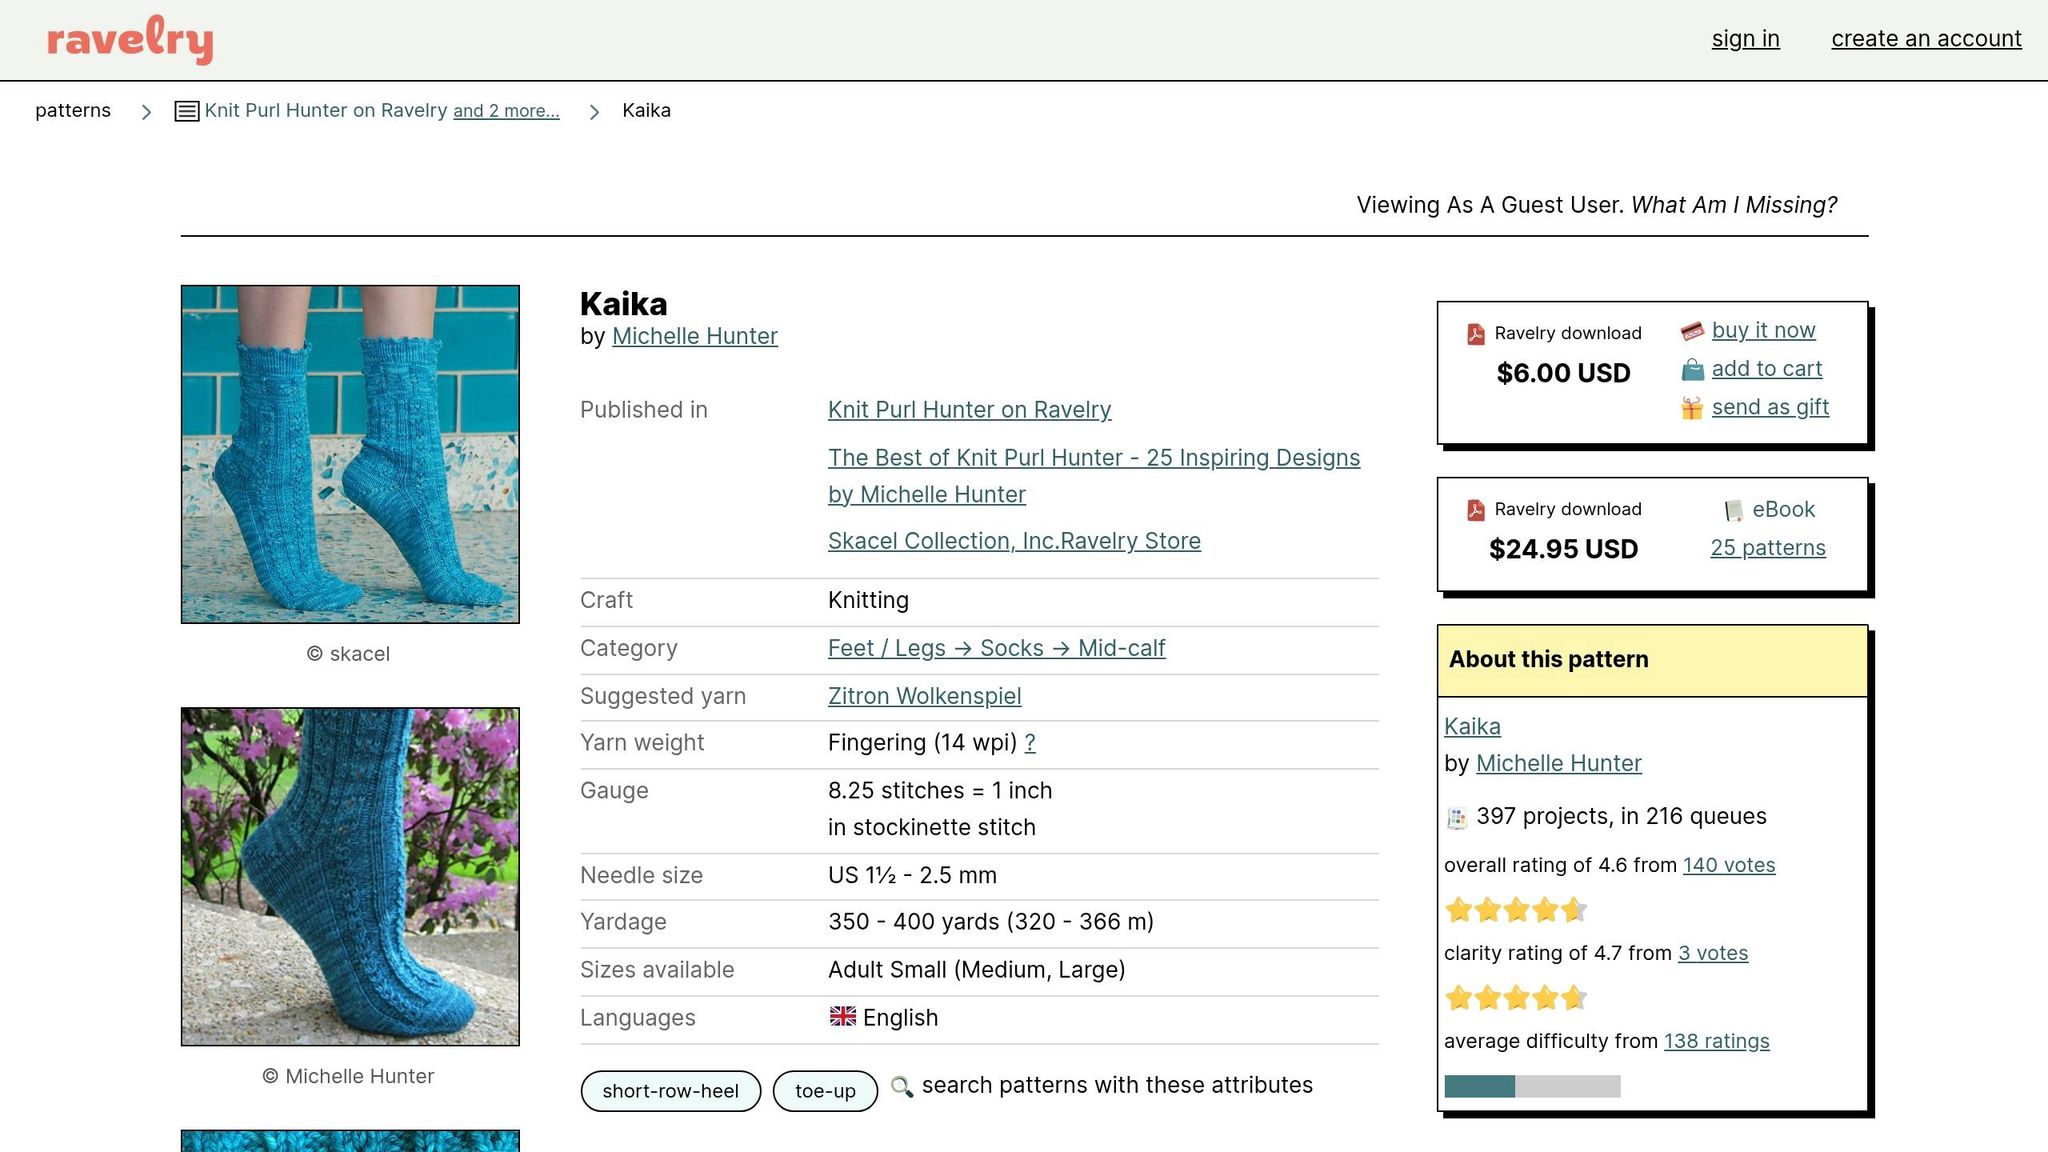The image size is (2048, 1152).
Task: Click the PDF icon next to $6.00 Ravelry download
Action: (1476, 334)
